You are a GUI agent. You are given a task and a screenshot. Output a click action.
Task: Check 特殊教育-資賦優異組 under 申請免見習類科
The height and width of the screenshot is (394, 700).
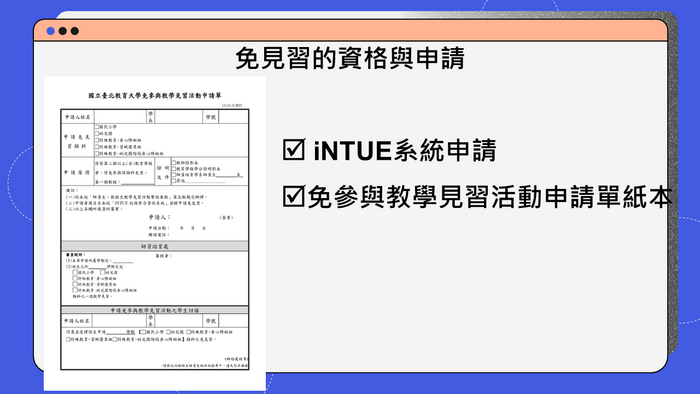(97, 147)
